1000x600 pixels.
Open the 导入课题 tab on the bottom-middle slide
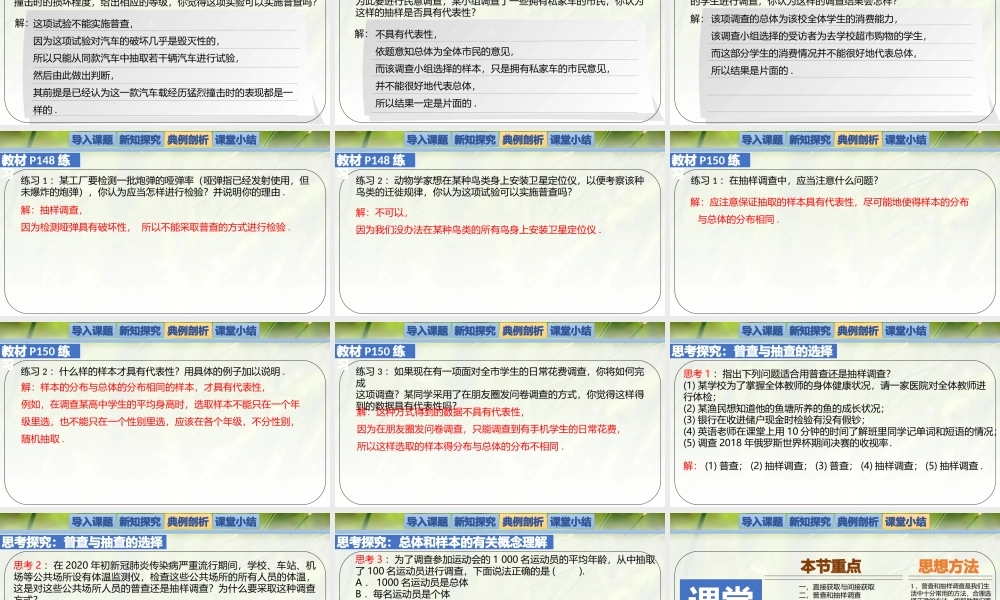tap(428, 521)
